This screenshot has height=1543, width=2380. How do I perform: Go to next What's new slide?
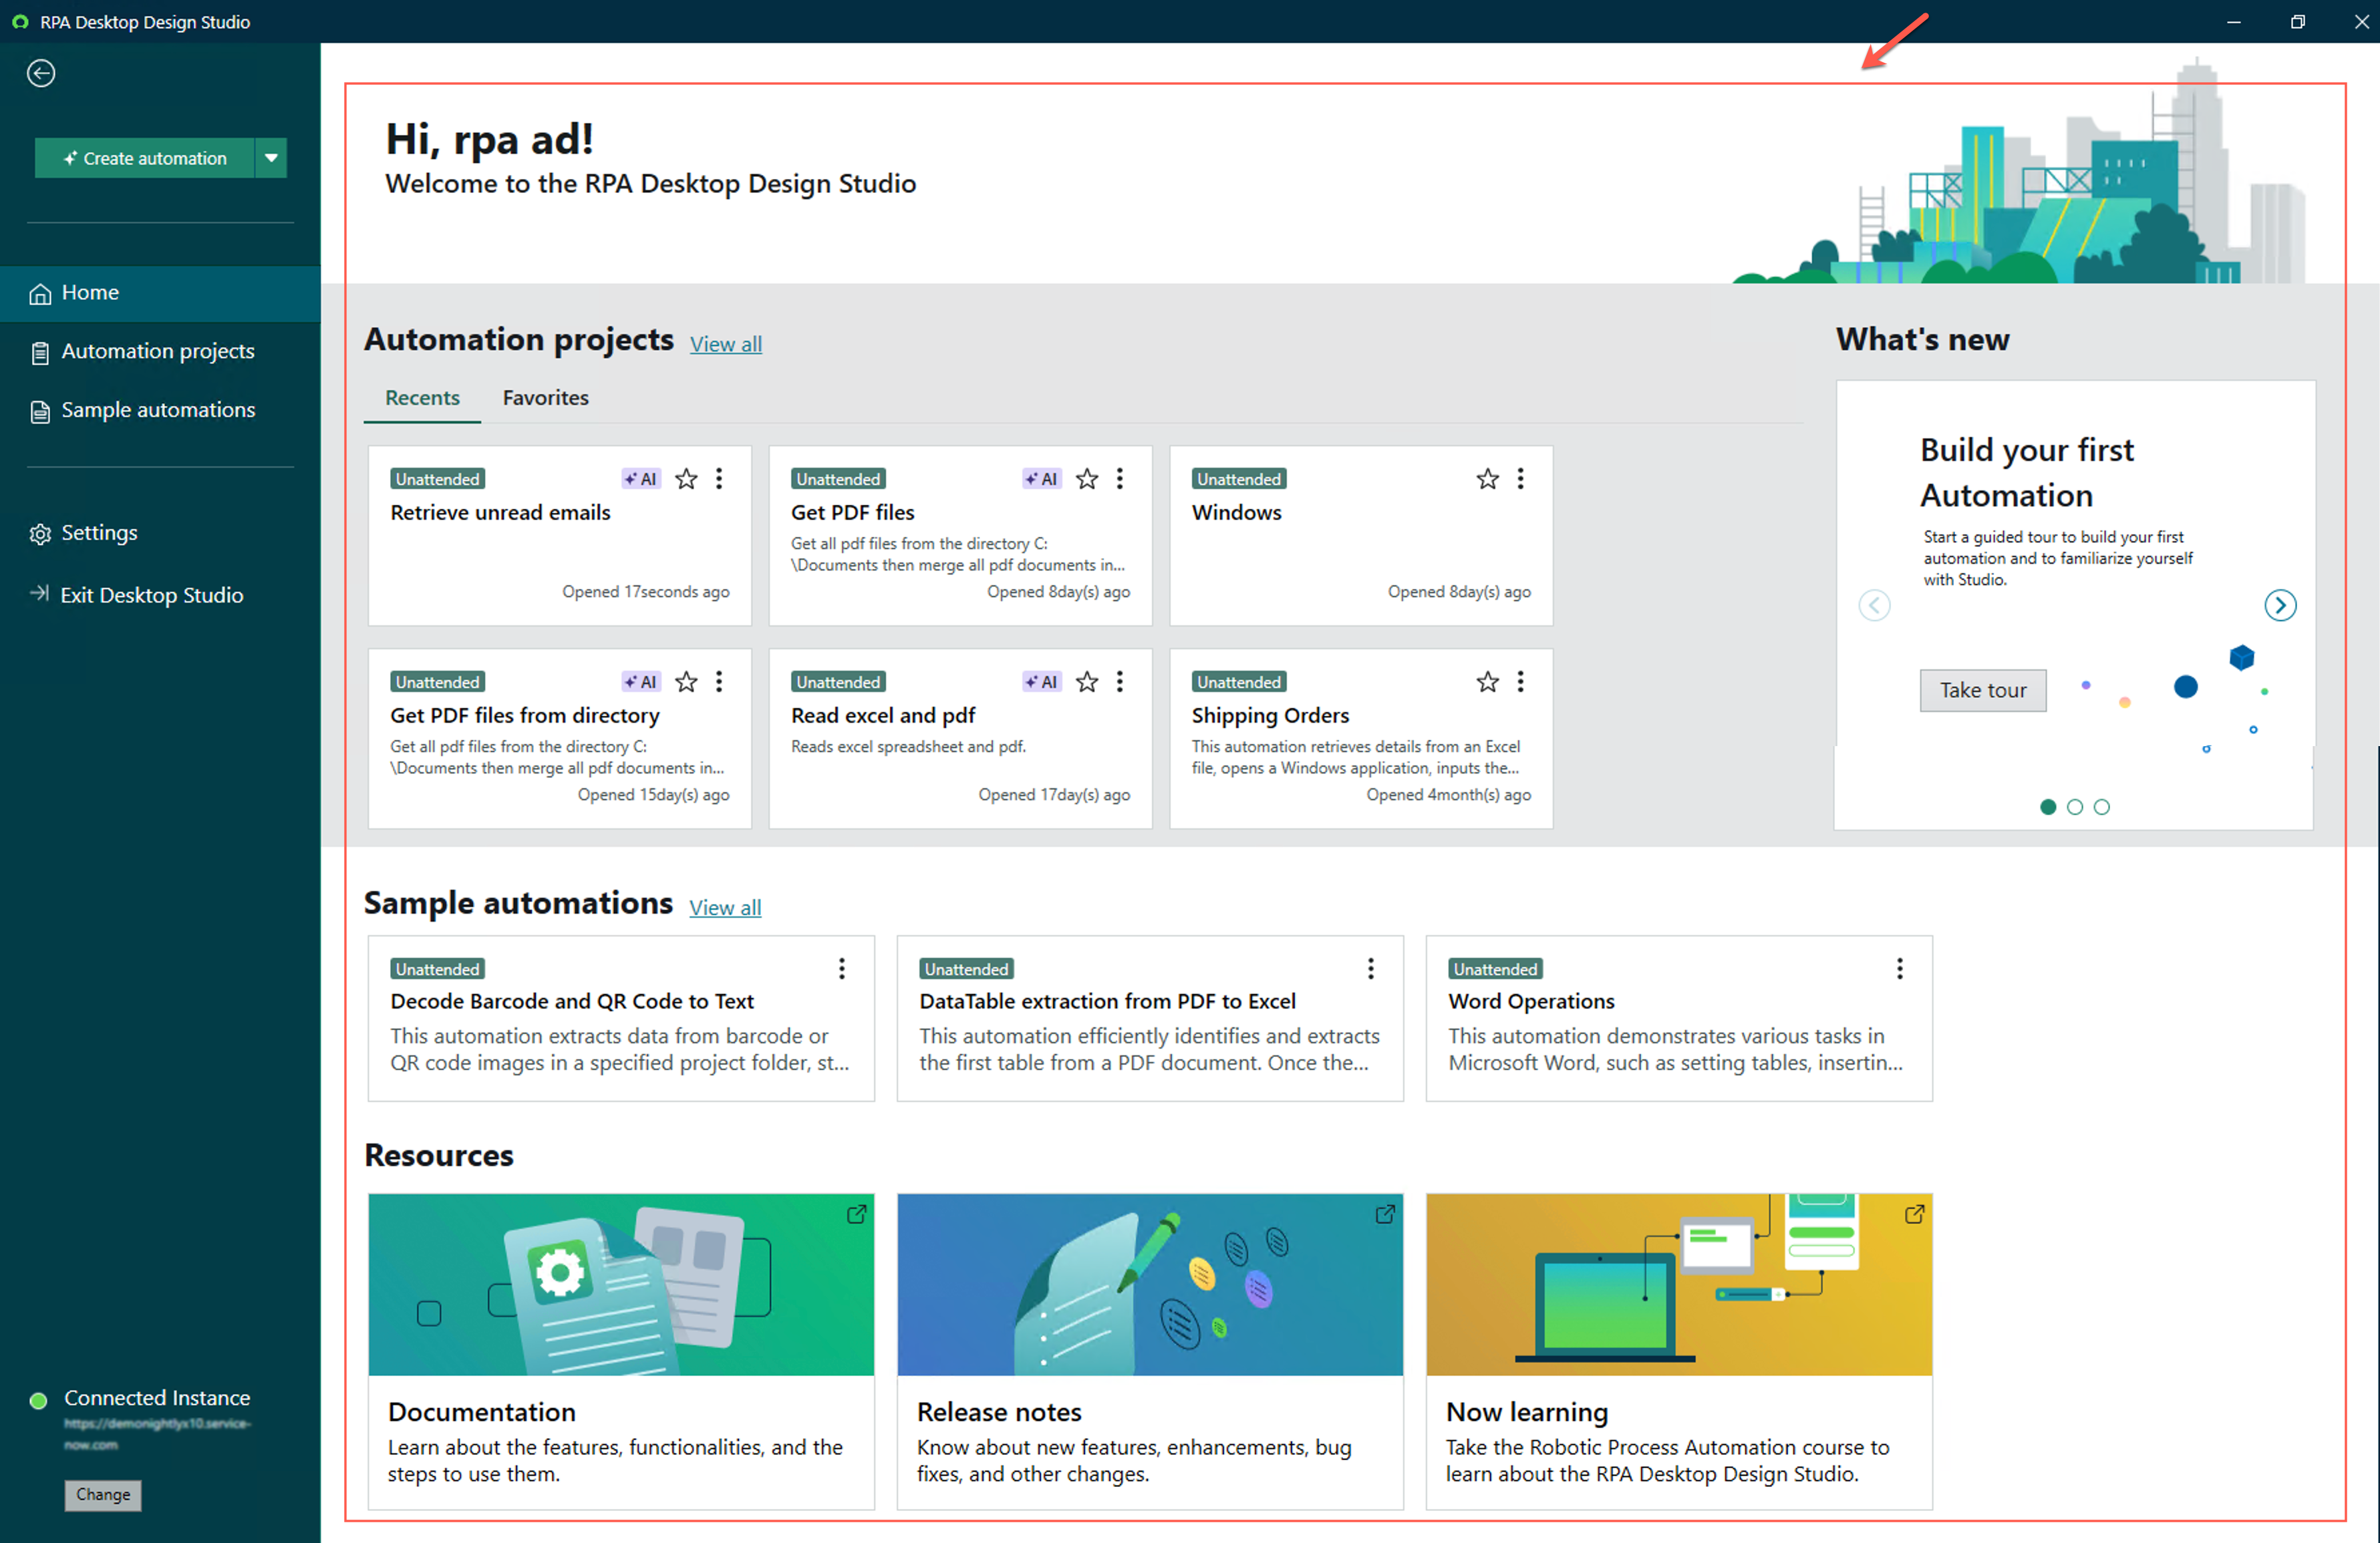2280,605
